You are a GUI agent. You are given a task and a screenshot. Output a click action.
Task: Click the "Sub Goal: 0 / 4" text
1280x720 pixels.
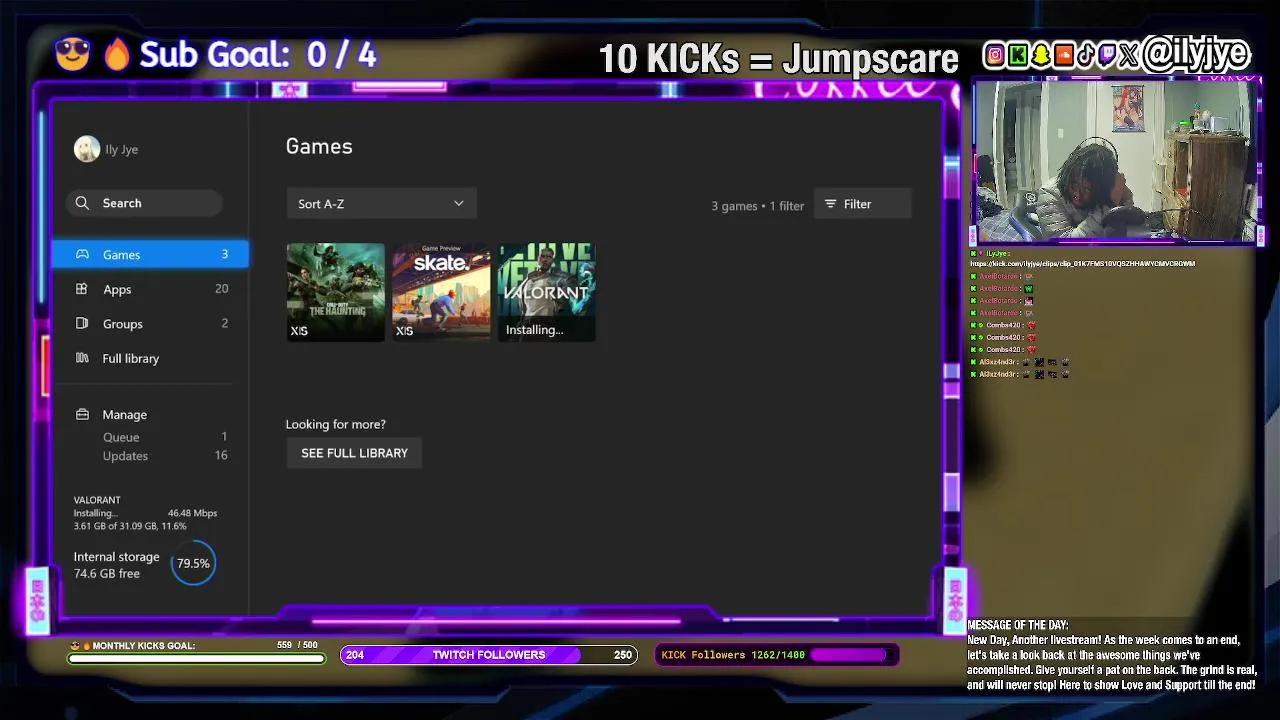coord(257,55)
